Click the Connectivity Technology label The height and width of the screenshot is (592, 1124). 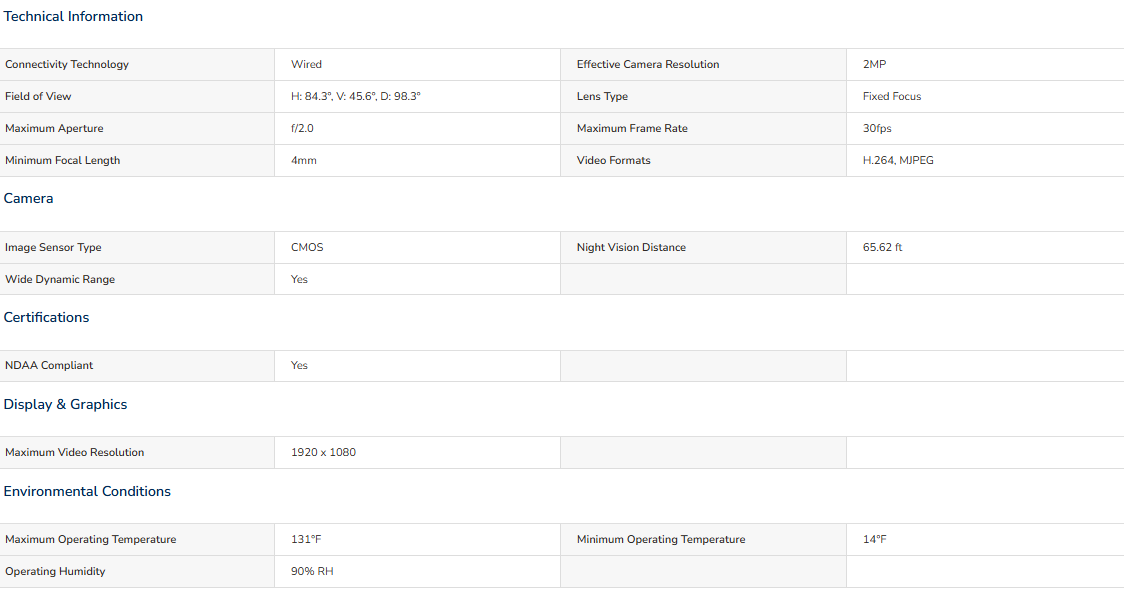coord(67,65)
